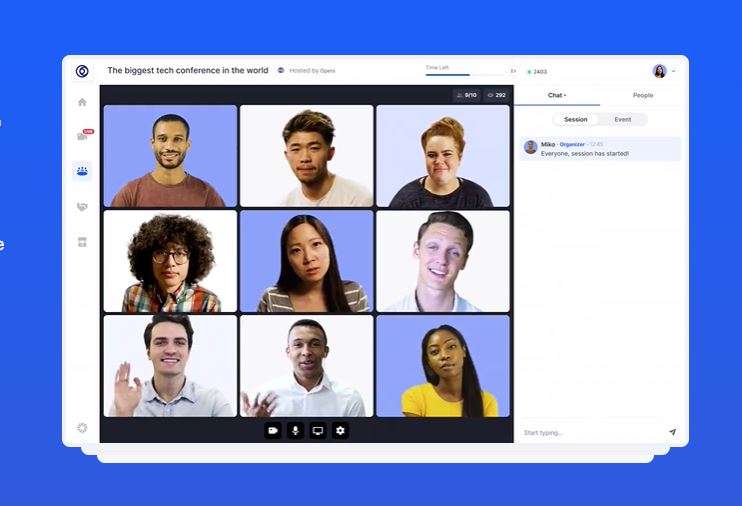Click the Home icon in the sidebar
Image resolution: width=742 pixels, height=506 pixels.
[x=82, y=102]
